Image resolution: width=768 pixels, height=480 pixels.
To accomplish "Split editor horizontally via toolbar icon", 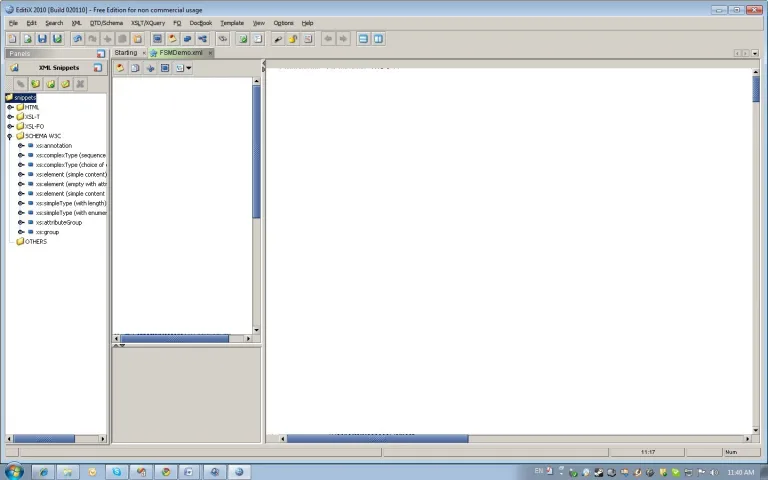I will pyautogui.click(x=363, y=39).
